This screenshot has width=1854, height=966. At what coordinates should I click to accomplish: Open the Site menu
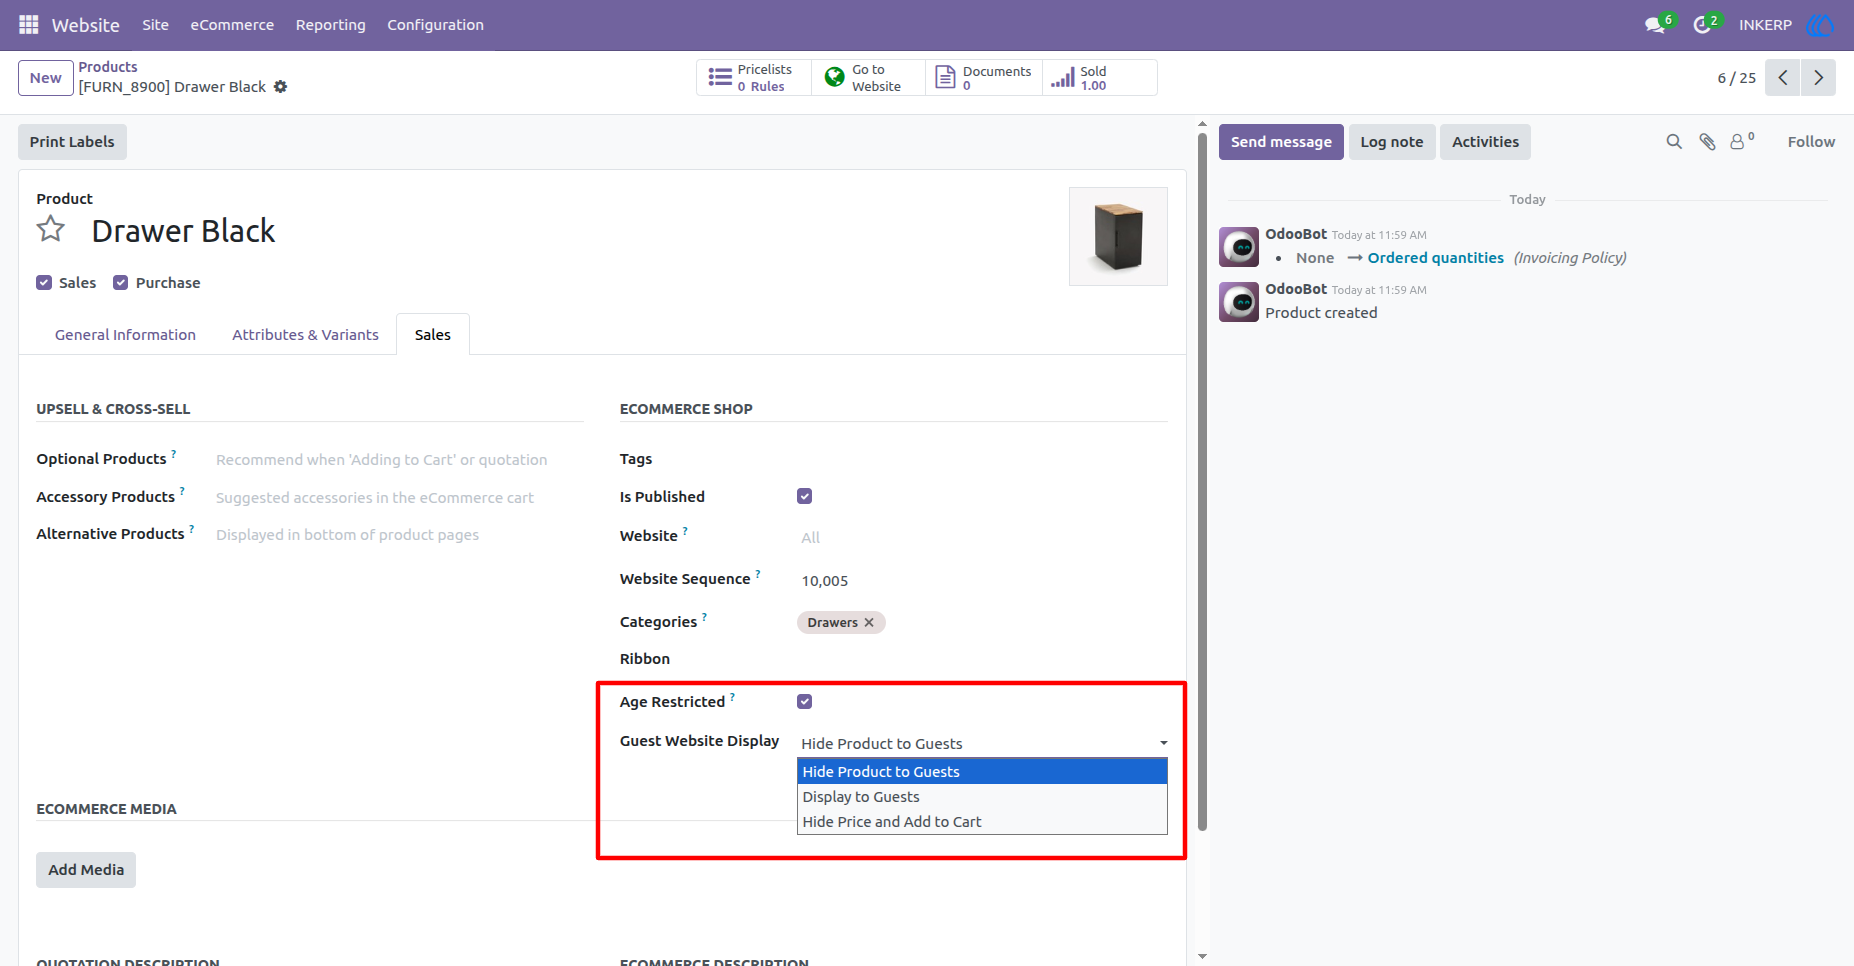coord(156,25)
